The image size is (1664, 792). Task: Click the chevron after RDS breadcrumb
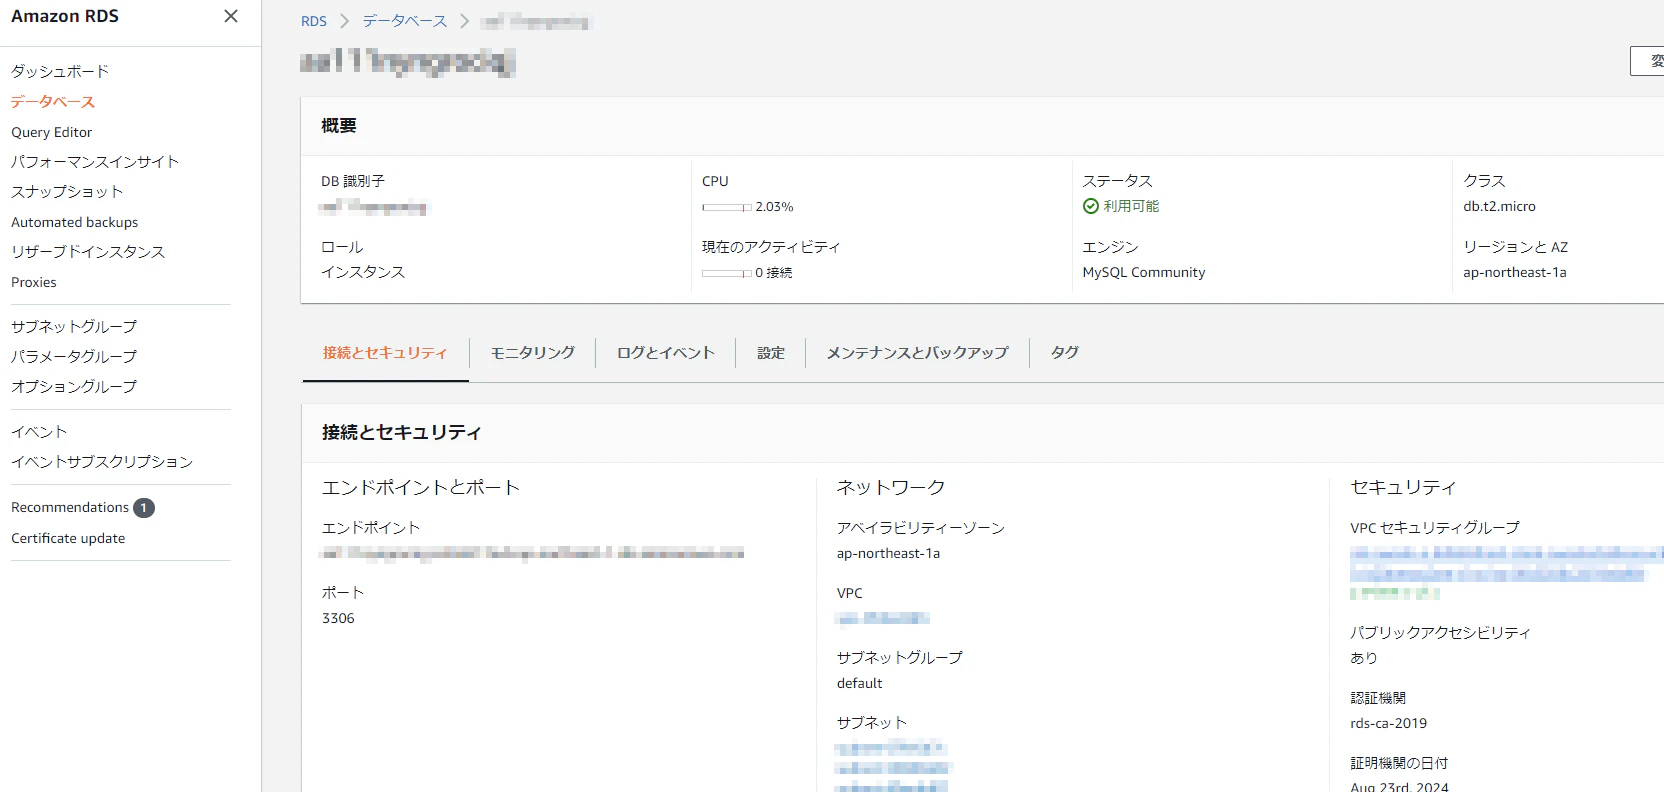(x=345, y=21)
